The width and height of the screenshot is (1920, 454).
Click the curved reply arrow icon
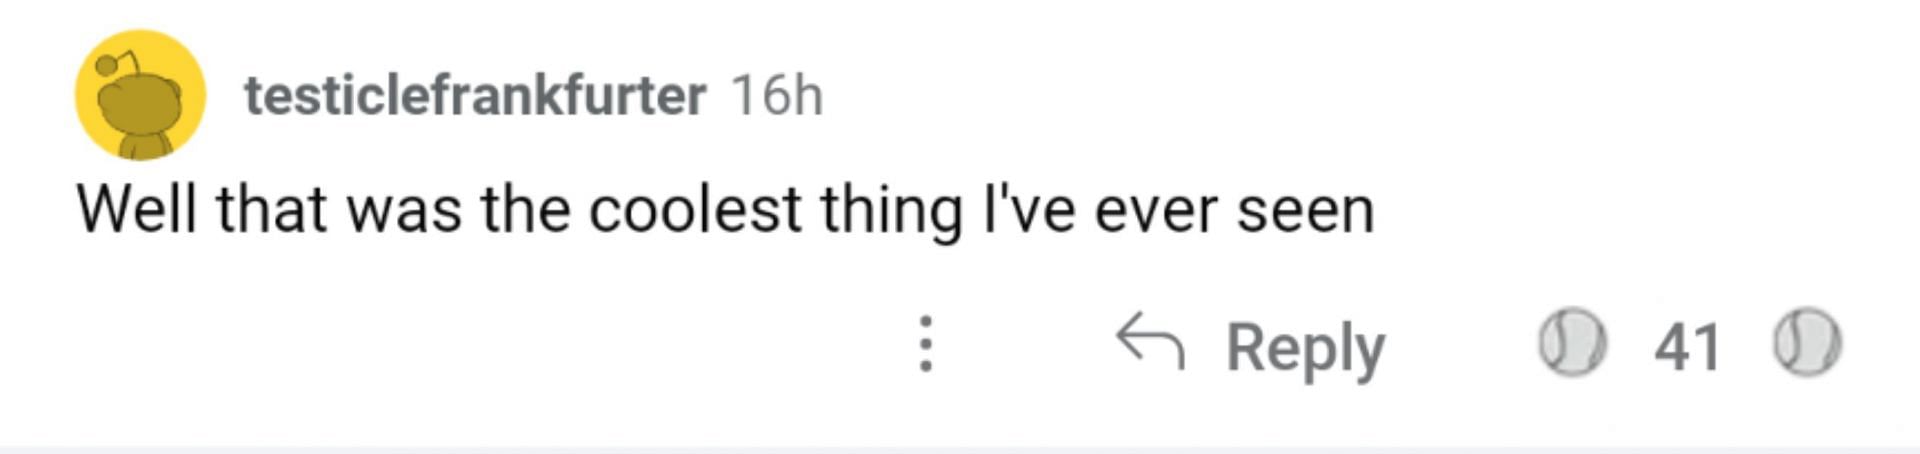coord(1150,342)
